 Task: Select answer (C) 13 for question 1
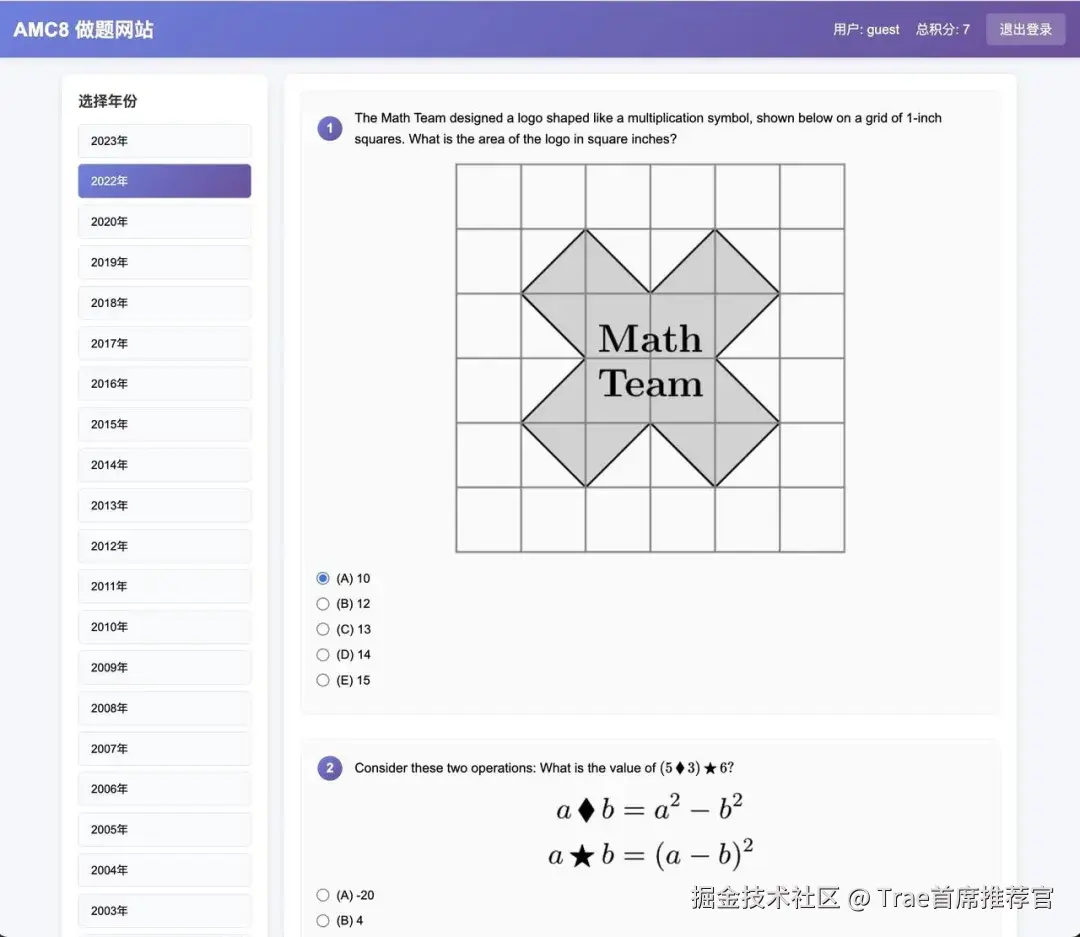point(323,629)
